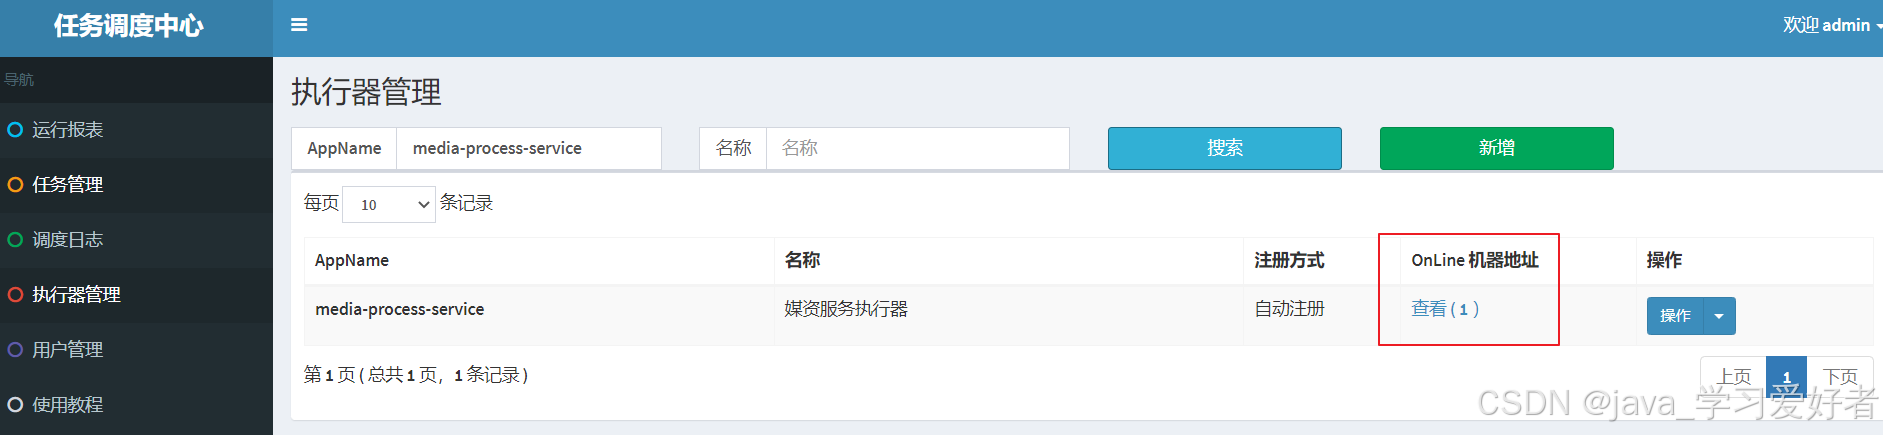Click the 任务调度中心 logo title

pyautogui.click(x=129, y=26)
